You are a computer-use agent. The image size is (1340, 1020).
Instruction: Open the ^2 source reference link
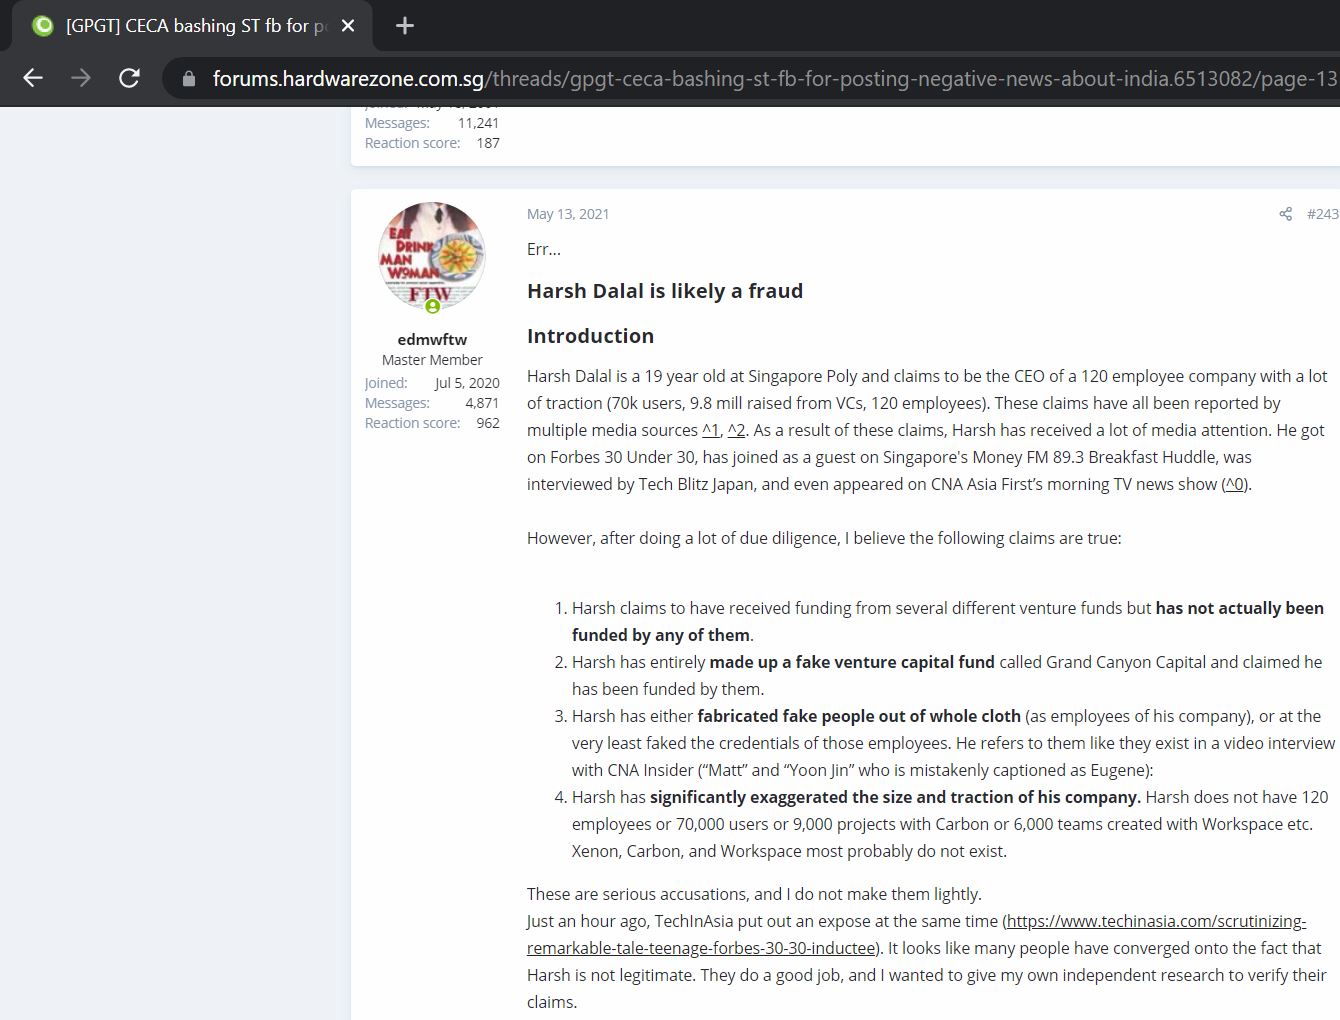pos(736,430)
